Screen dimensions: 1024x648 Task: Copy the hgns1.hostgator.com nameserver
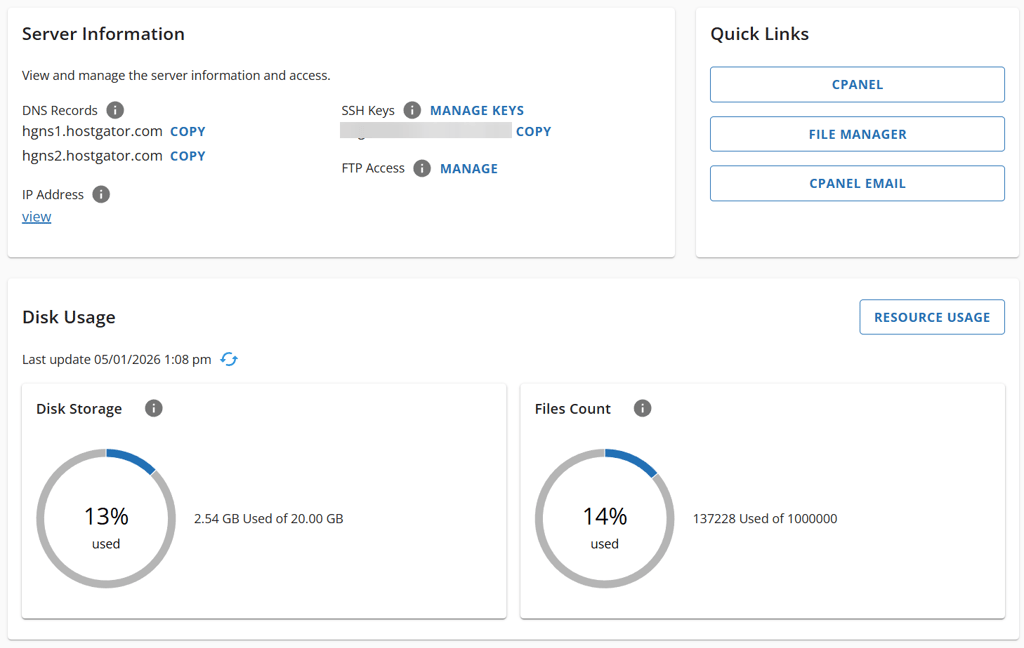tap(188, 131)
